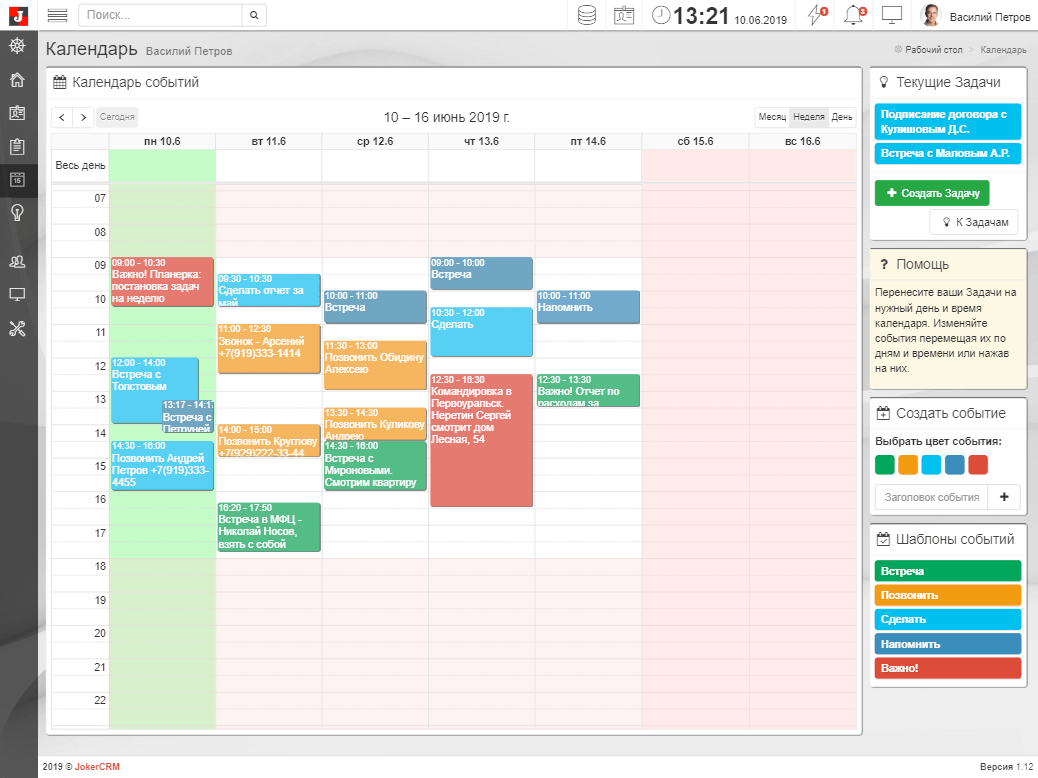This screenshot has height=778, width=1038.
Task: Toggle the hamburger sidebar menu
Action: pos(57,15)
